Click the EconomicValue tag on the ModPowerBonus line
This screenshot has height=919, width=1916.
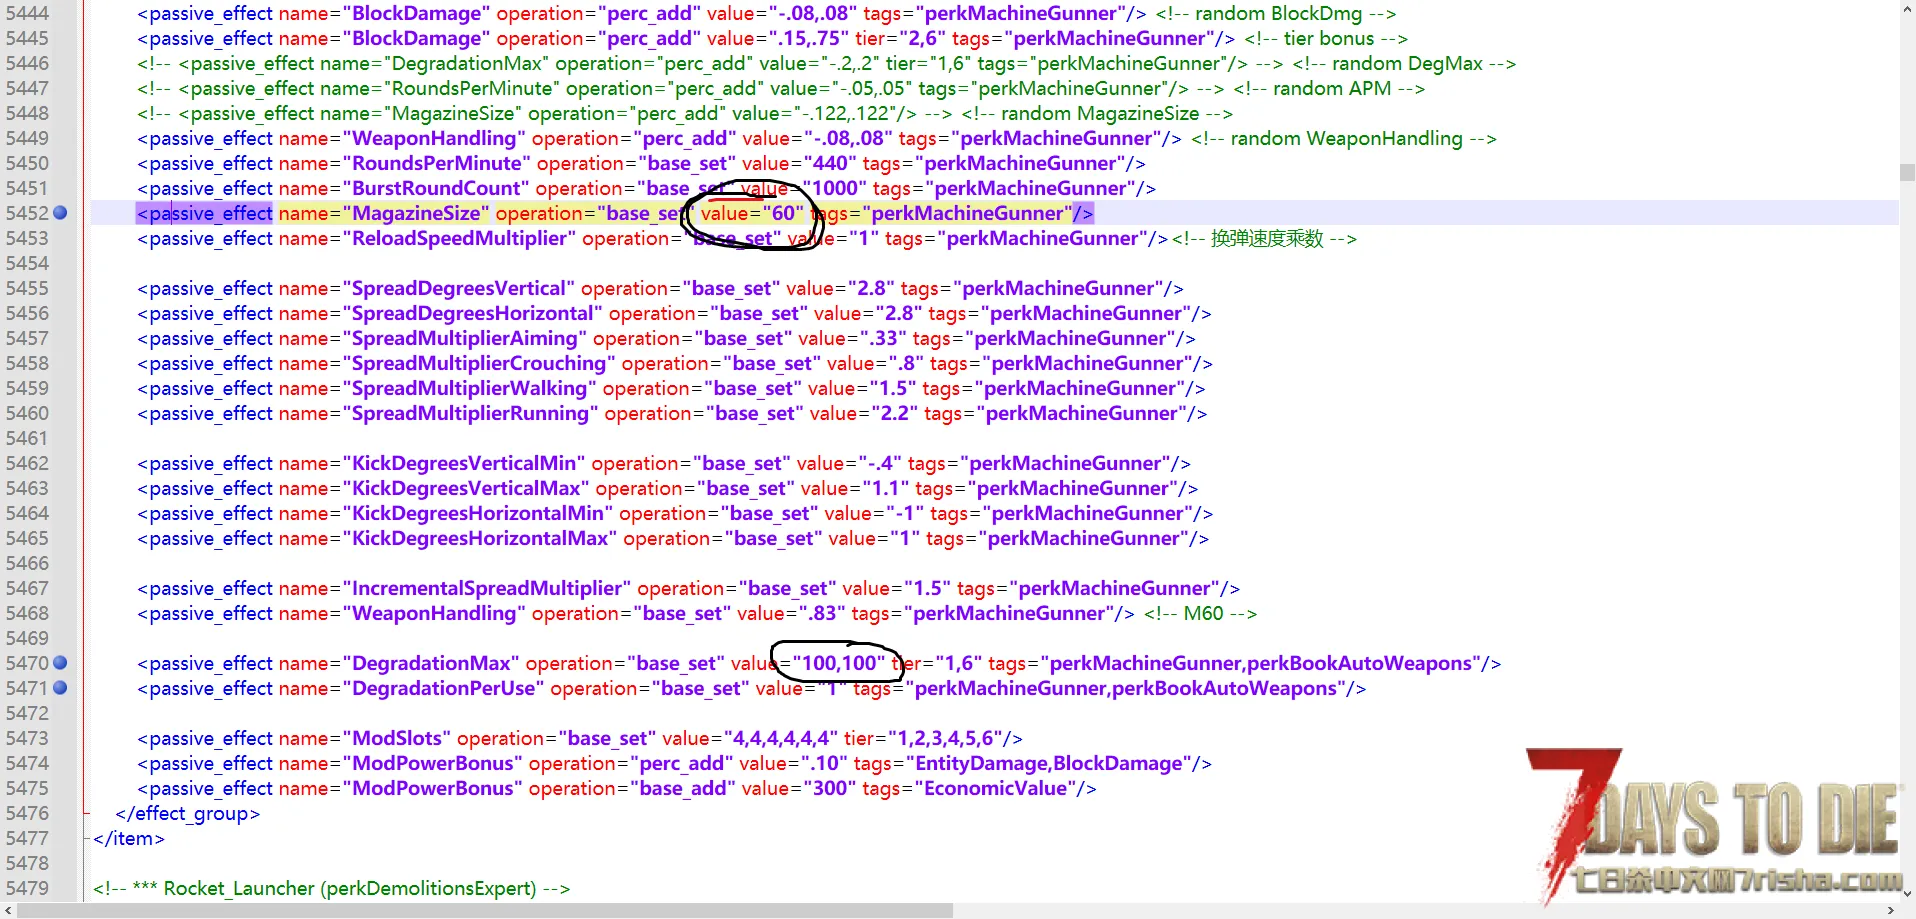(x=994, y=788)
